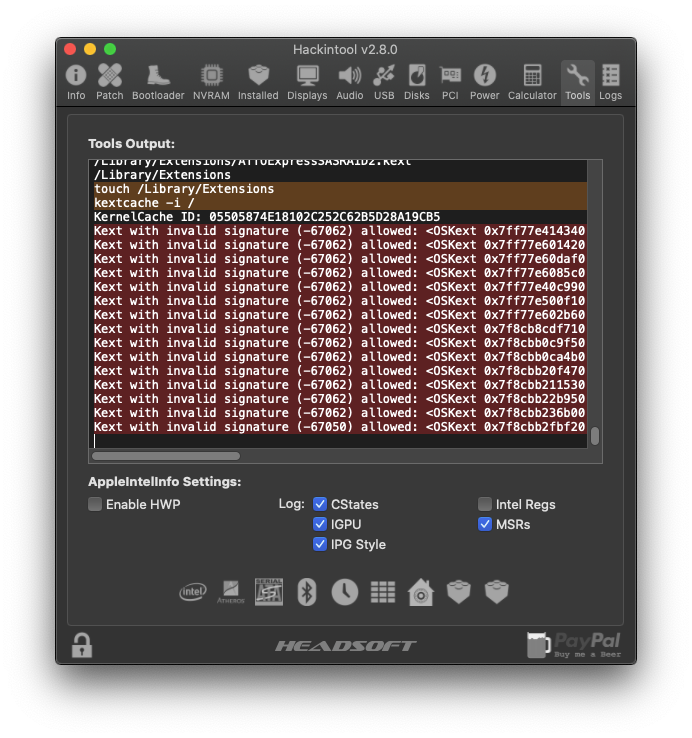Click the clock tool icon
Image resolution: width=692 pixels, height=738 pixels.
point(345,592)
